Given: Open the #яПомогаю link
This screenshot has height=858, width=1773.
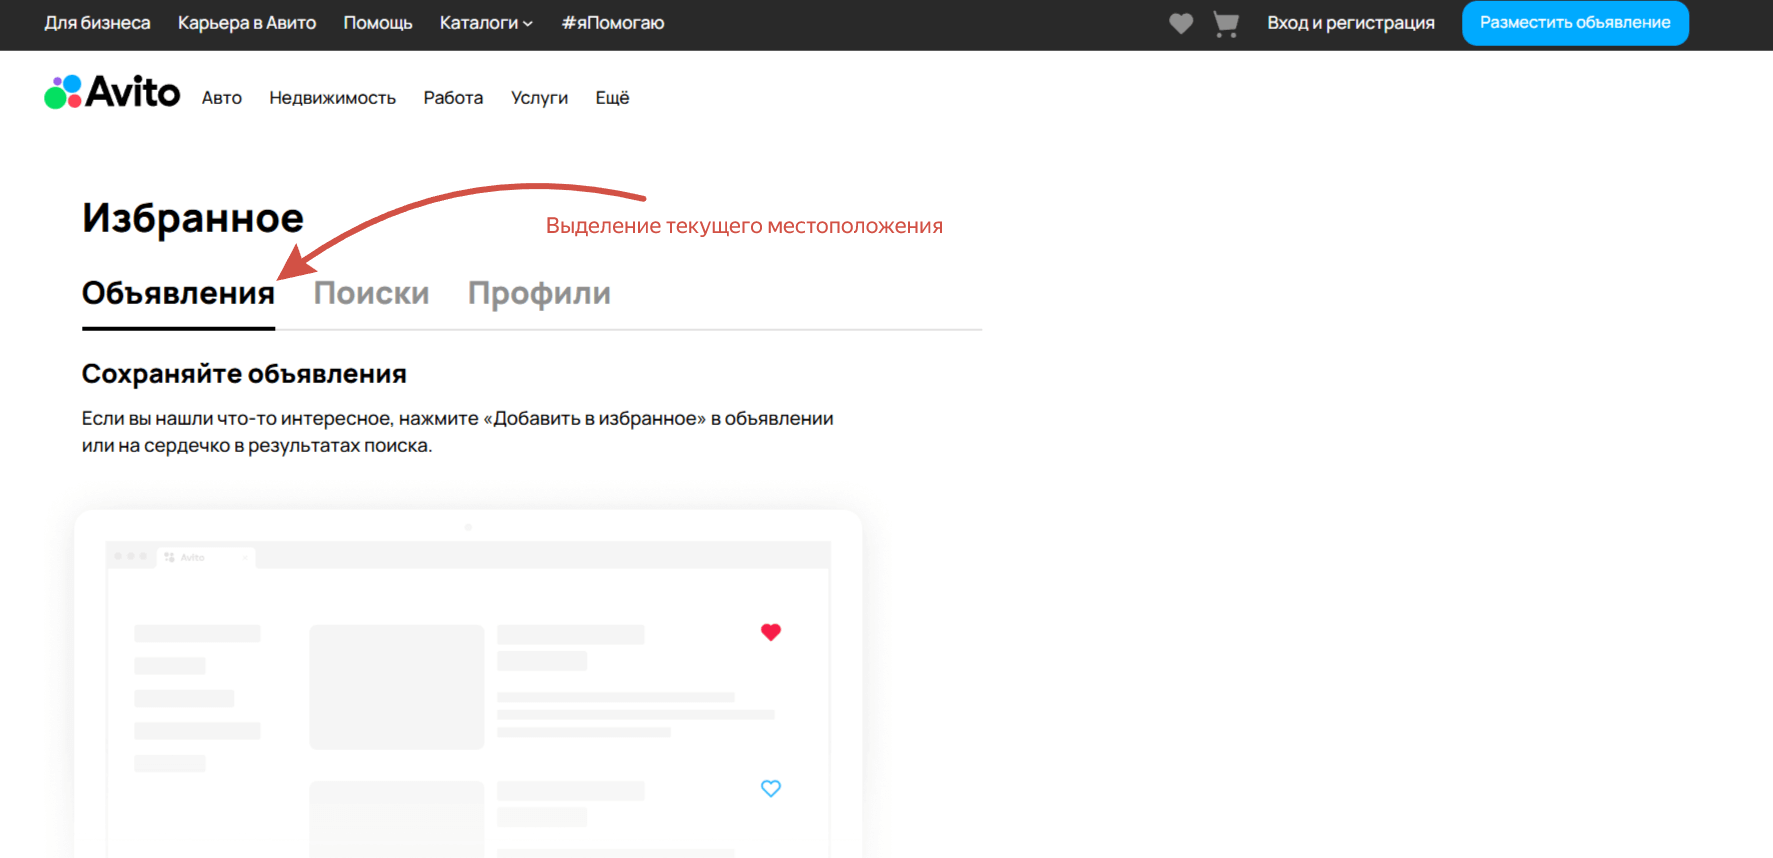Looking at the screenshot, I should click(613, 23).
